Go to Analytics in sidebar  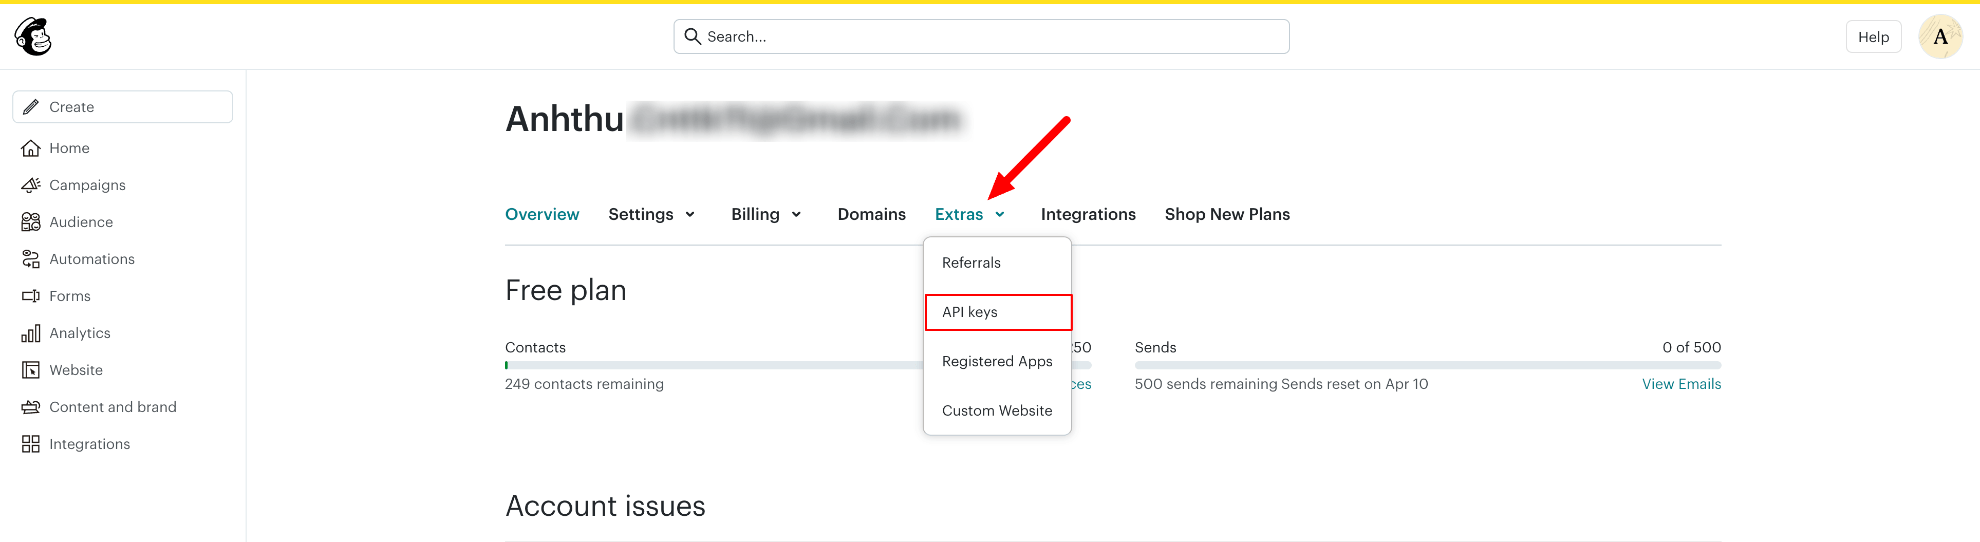[x=80, y=333]
